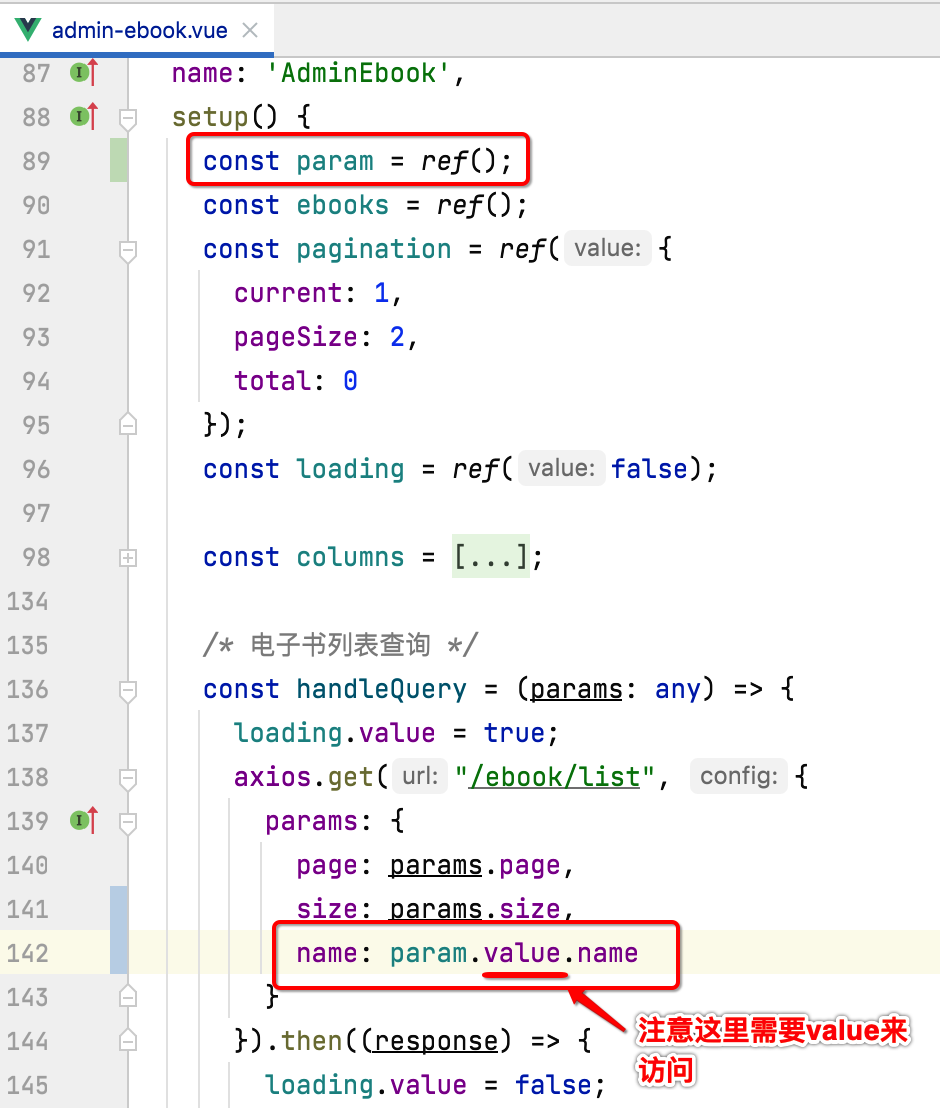Click the url: parameter hint
940x1108 pixels.
point(420,776)
